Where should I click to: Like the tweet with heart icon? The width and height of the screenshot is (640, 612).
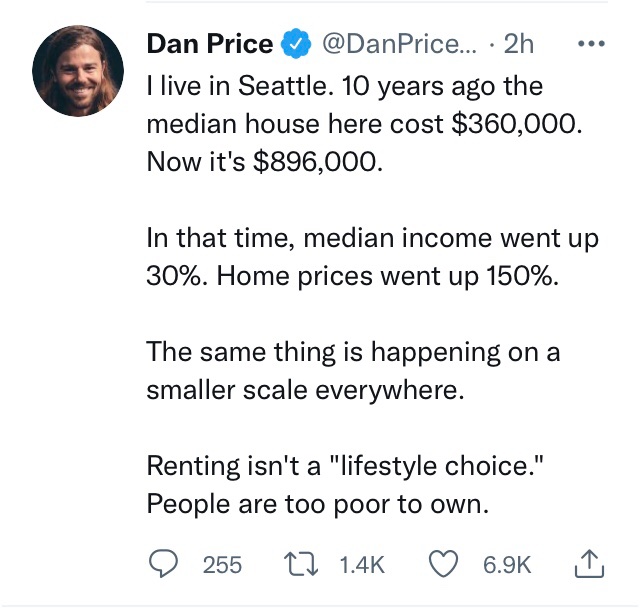pyautogui.click(x=448, y=565)
